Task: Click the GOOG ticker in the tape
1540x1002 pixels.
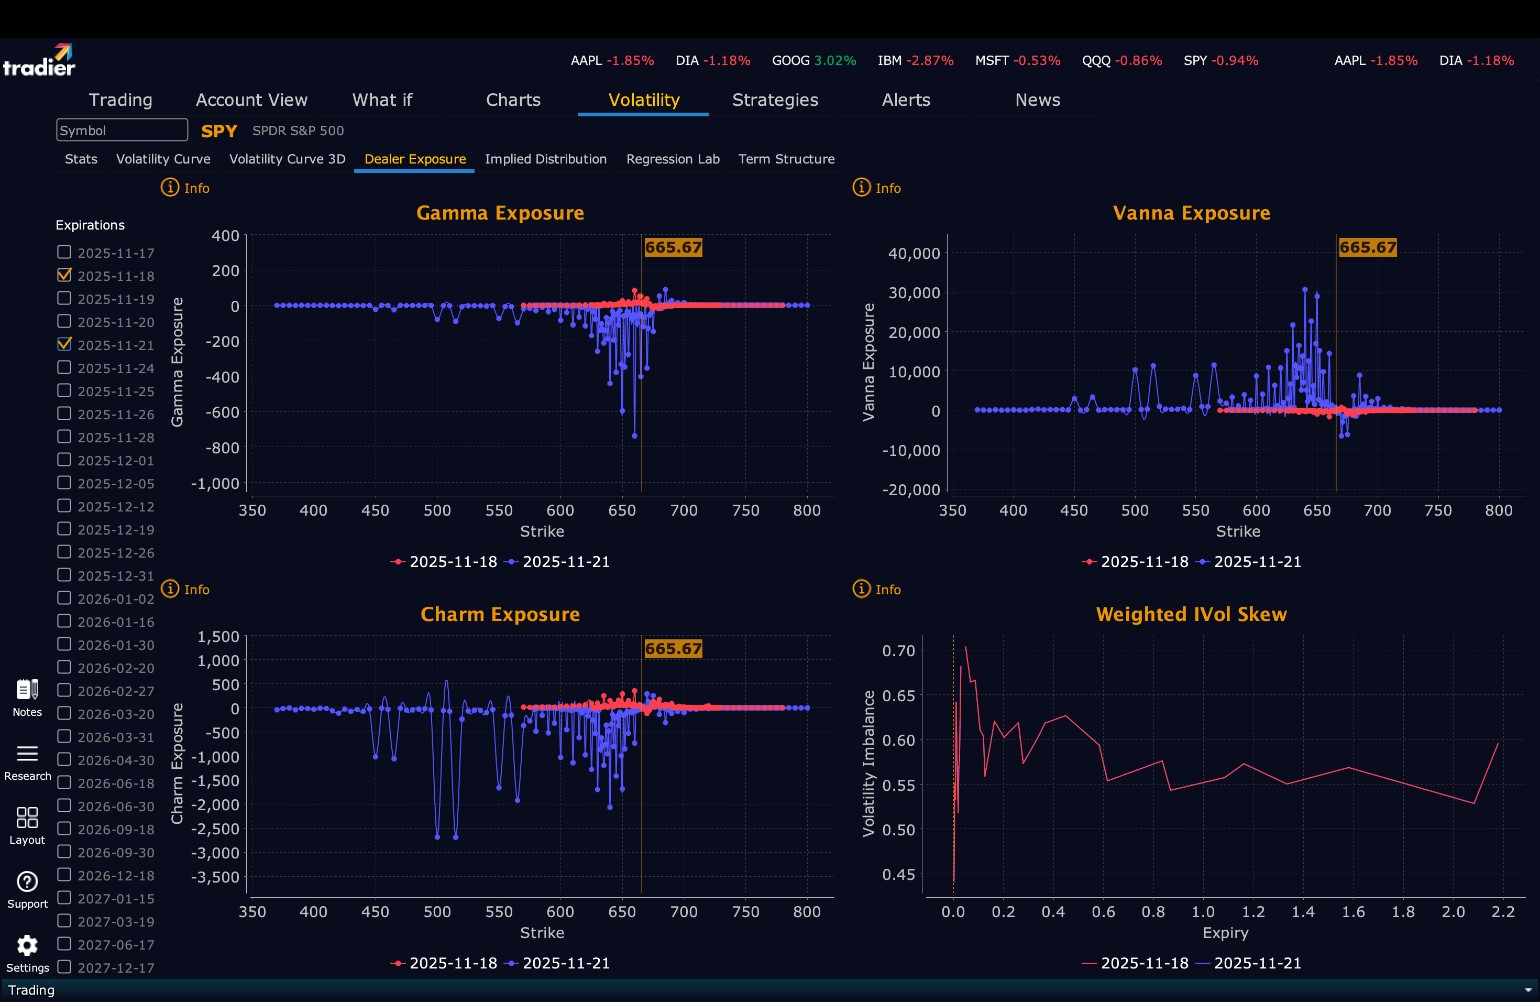Action: click(790, 61)
